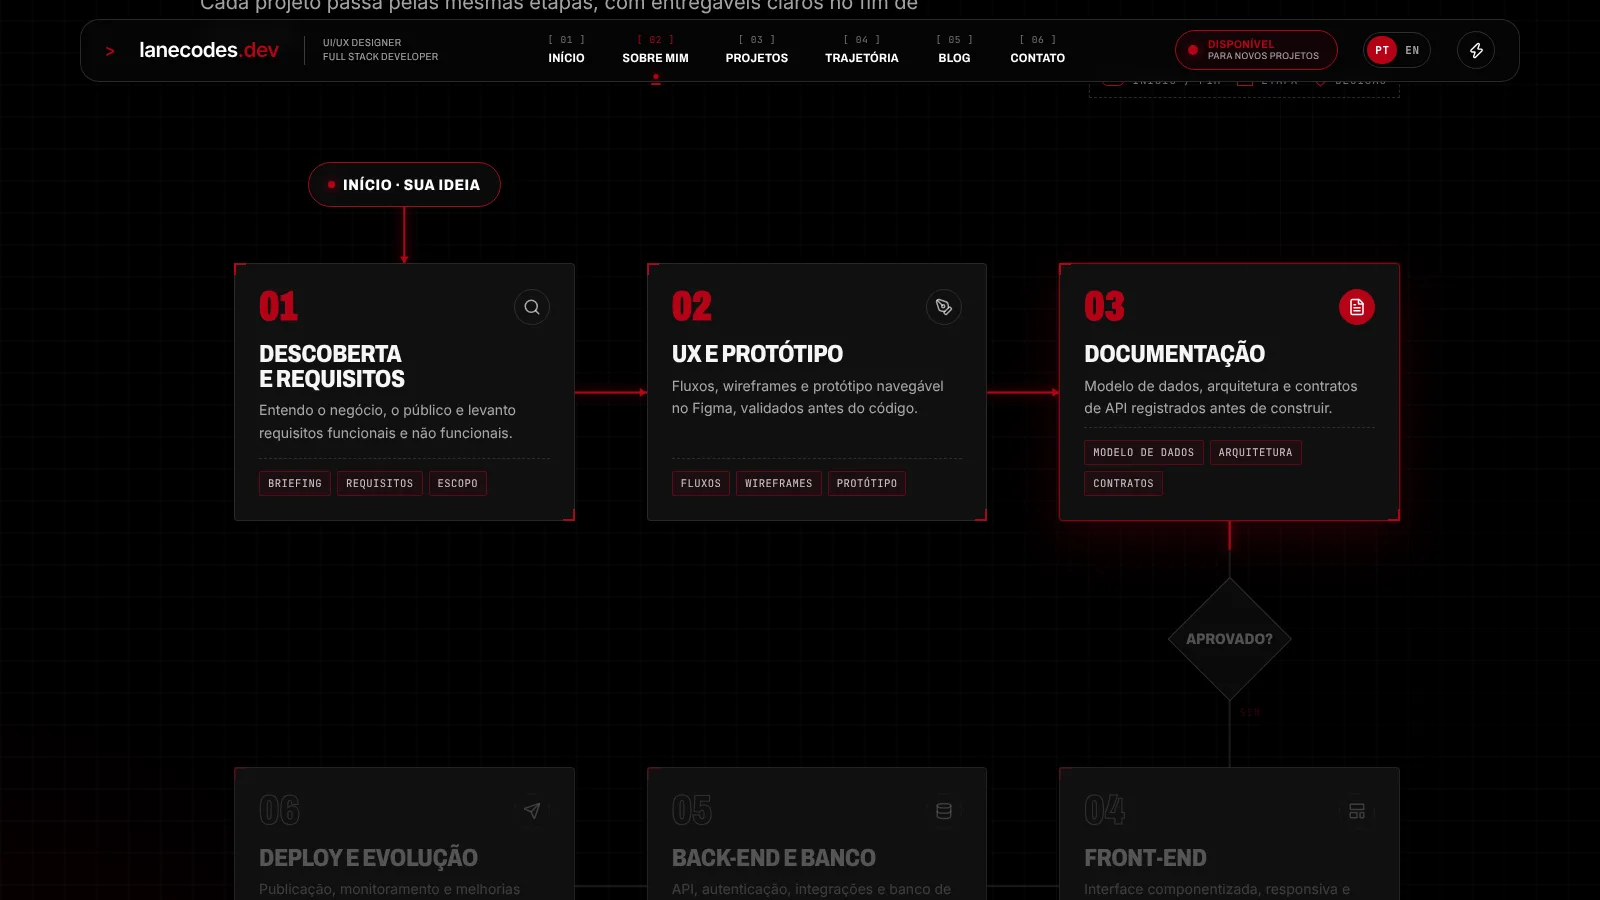Select the PT language option
The width and height of the screenshot is (1600, 900).
point(1382,50)
